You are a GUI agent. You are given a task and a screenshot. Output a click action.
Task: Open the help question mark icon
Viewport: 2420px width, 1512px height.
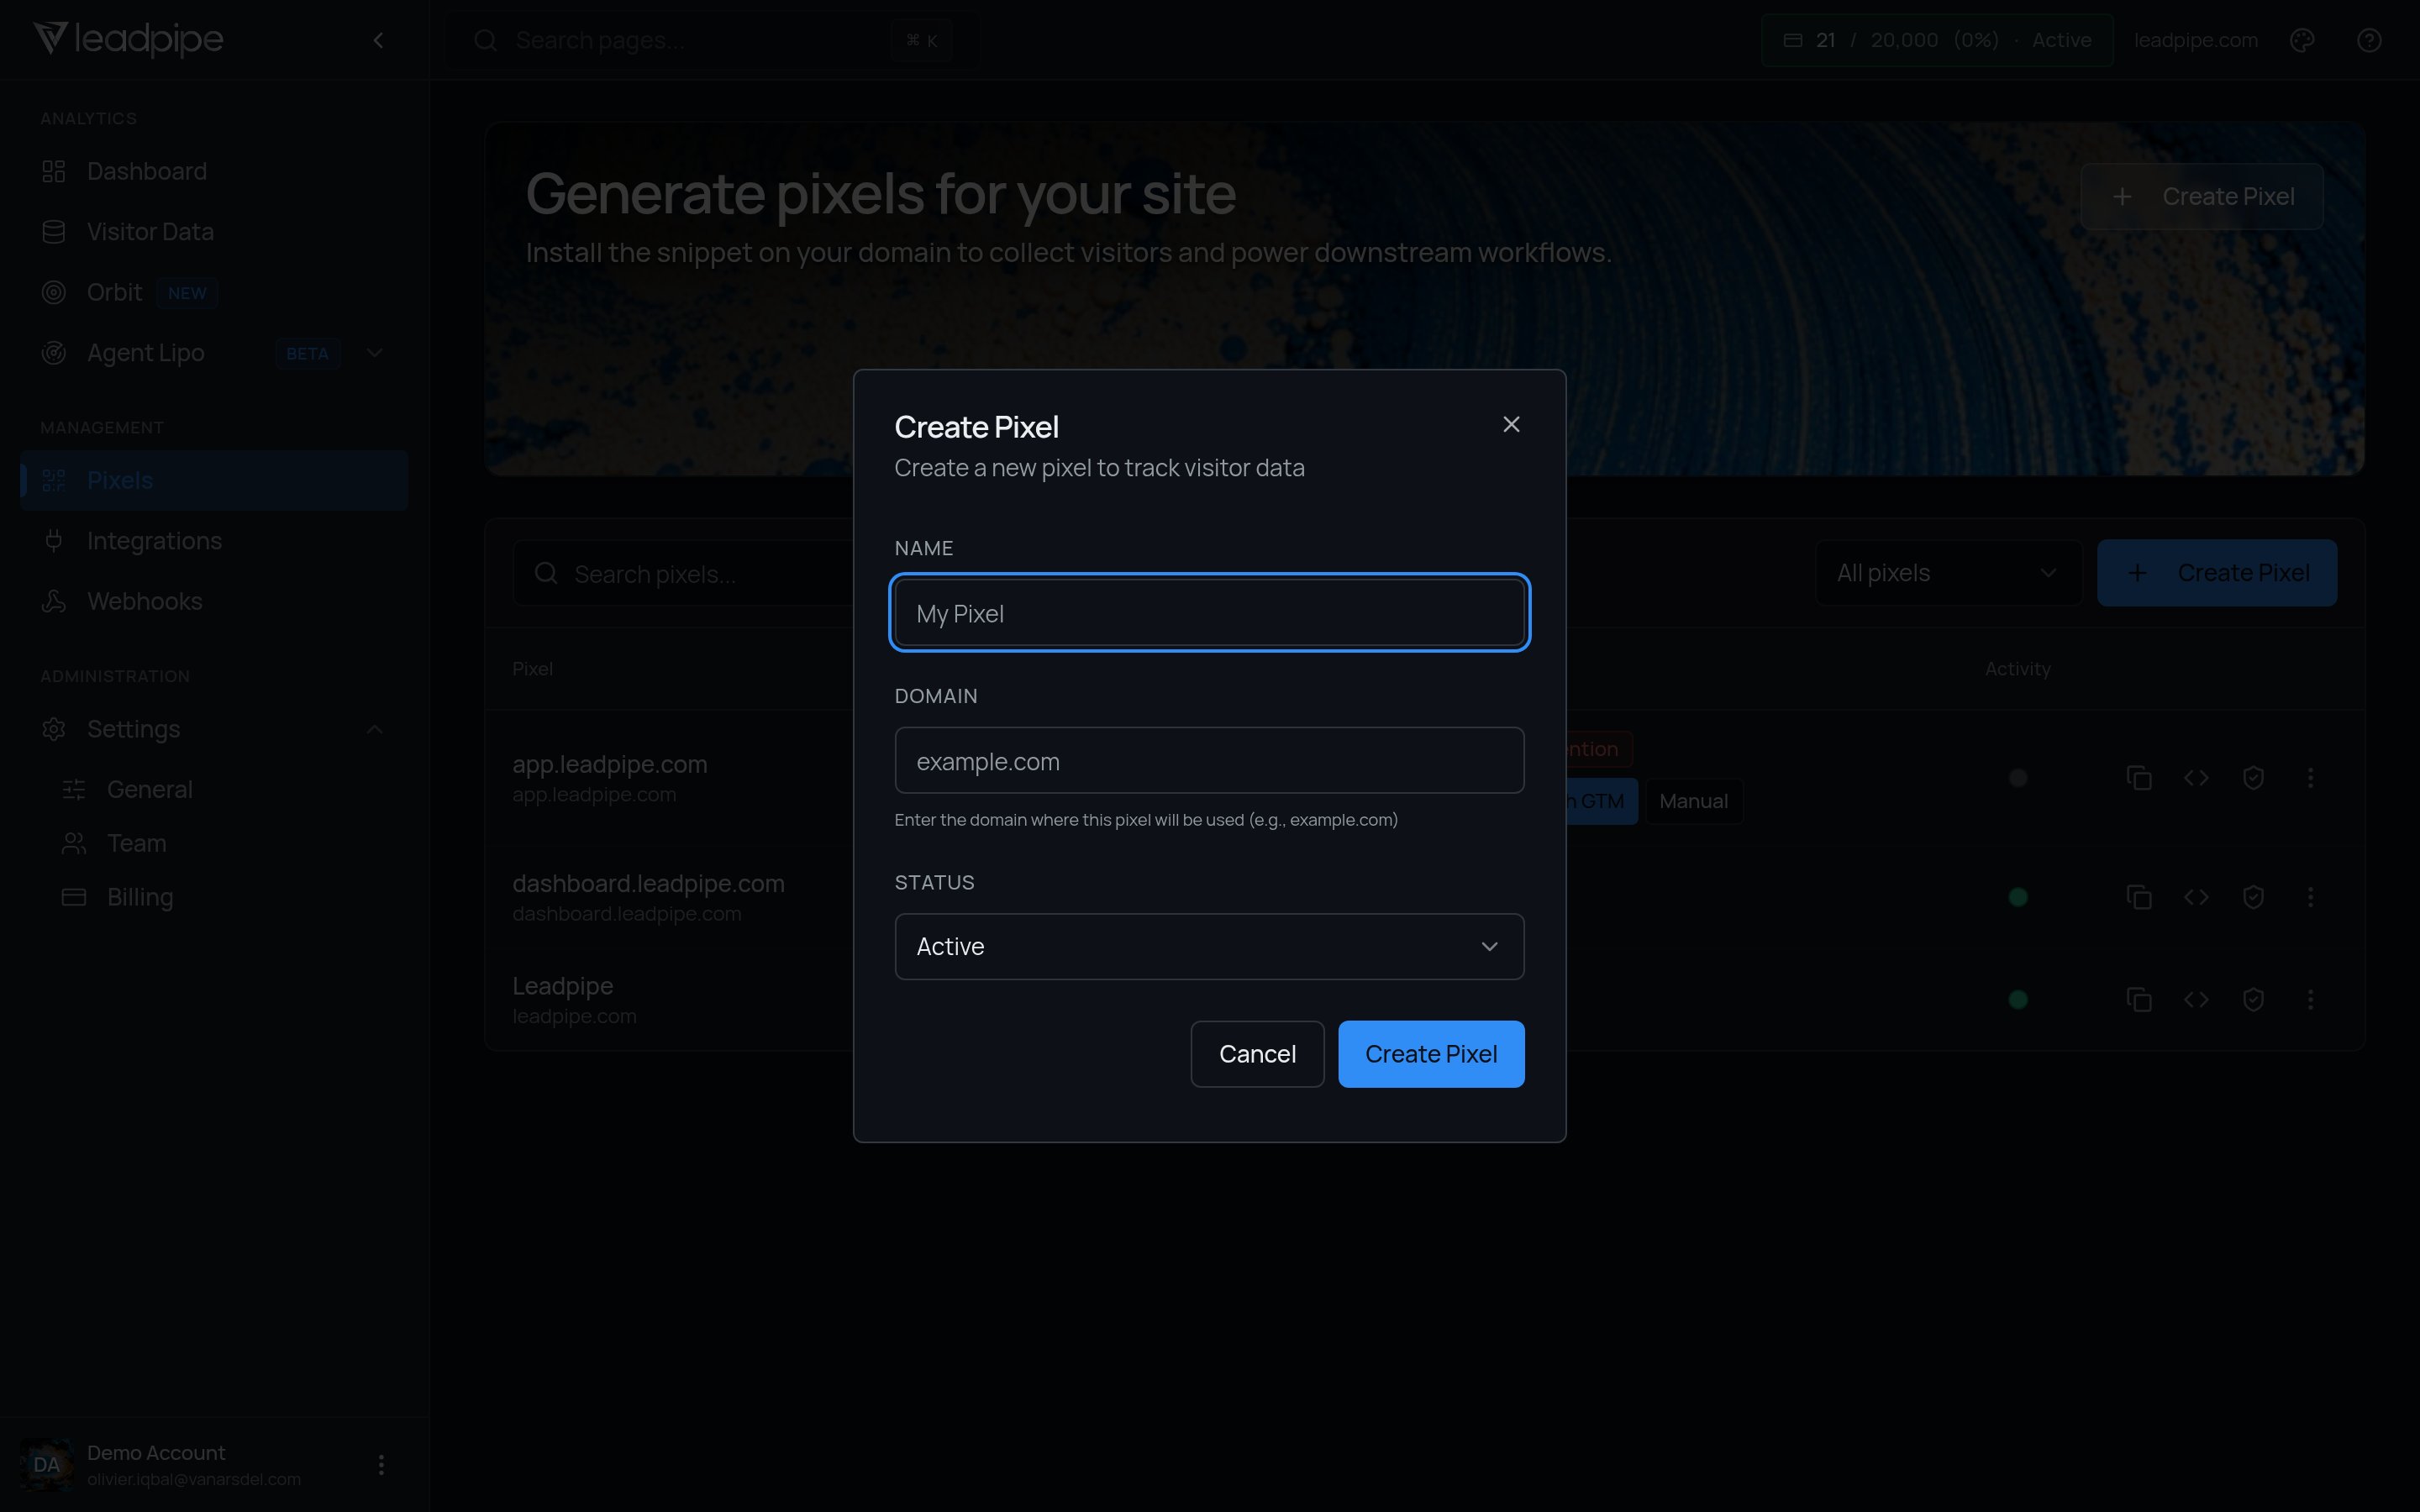(2369, 41)
